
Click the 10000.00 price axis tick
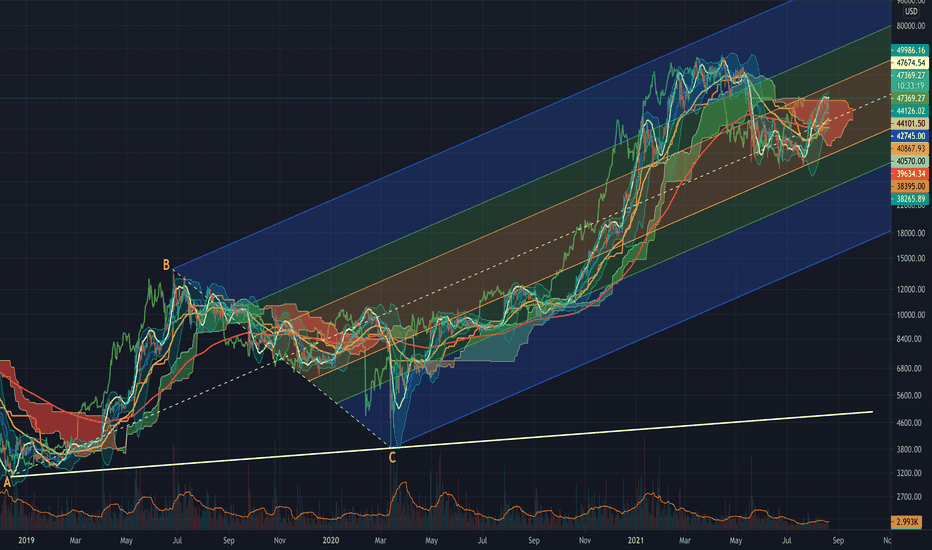click(911, 315)
